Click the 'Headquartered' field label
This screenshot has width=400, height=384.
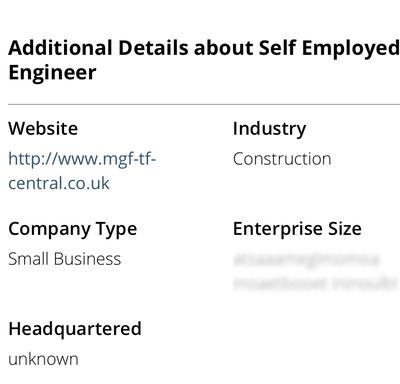point(75,329)
